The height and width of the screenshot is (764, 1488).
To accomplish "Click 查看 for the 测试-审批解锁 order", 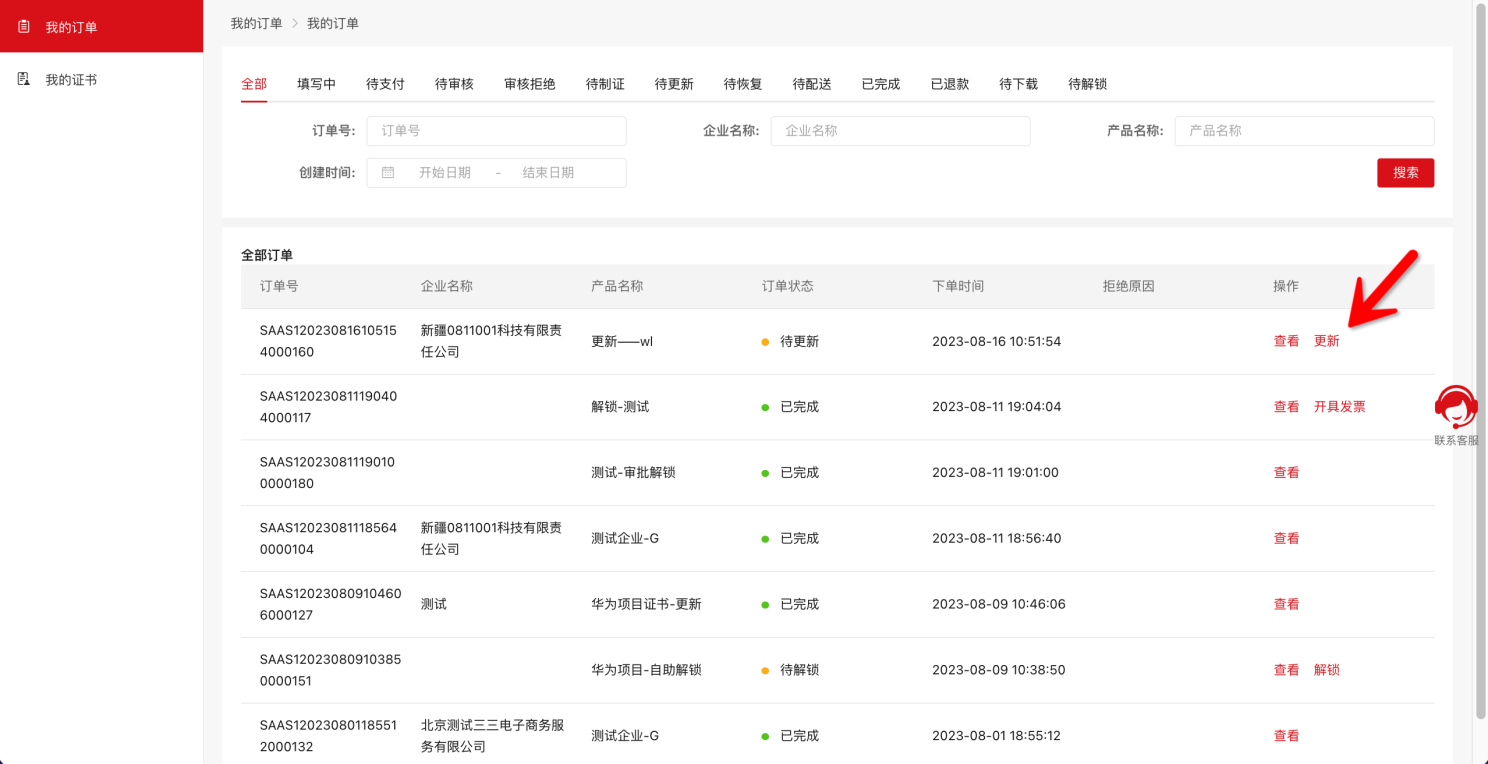I will click(x=1286, y=473).
